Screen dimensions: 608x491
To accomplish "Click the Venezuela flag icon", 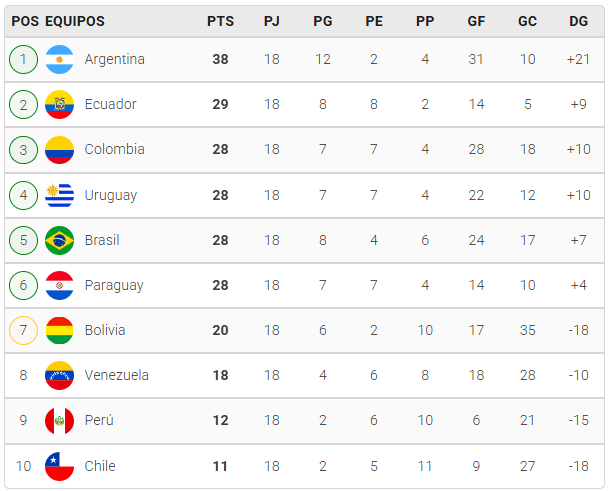I will [59, 375].
